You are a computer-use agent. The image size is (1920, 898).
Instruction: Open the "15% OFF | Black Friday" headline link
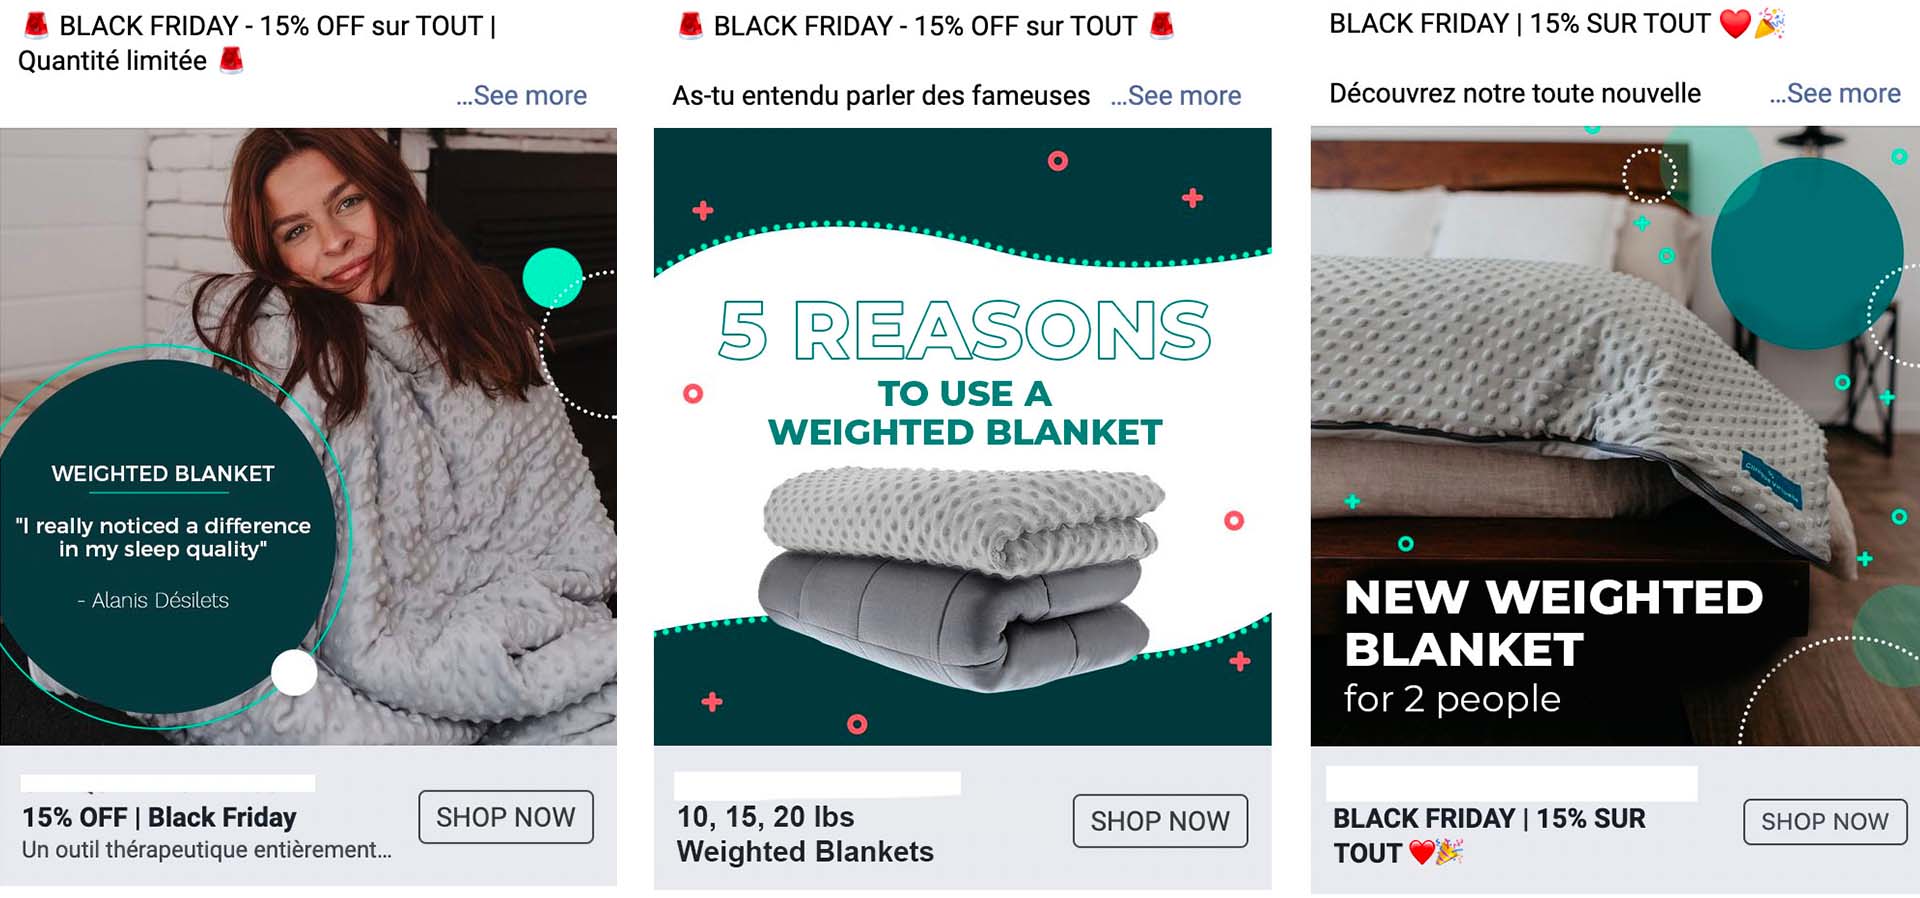click(160, 818)
